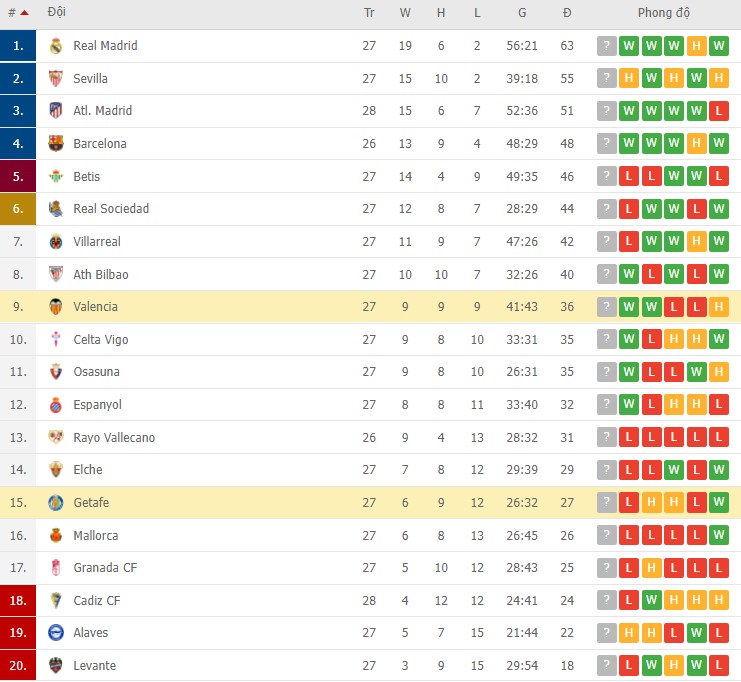Screen dimensions: 741x682
Task: Sort table by the # rank column
Action: tap(18, 13)
